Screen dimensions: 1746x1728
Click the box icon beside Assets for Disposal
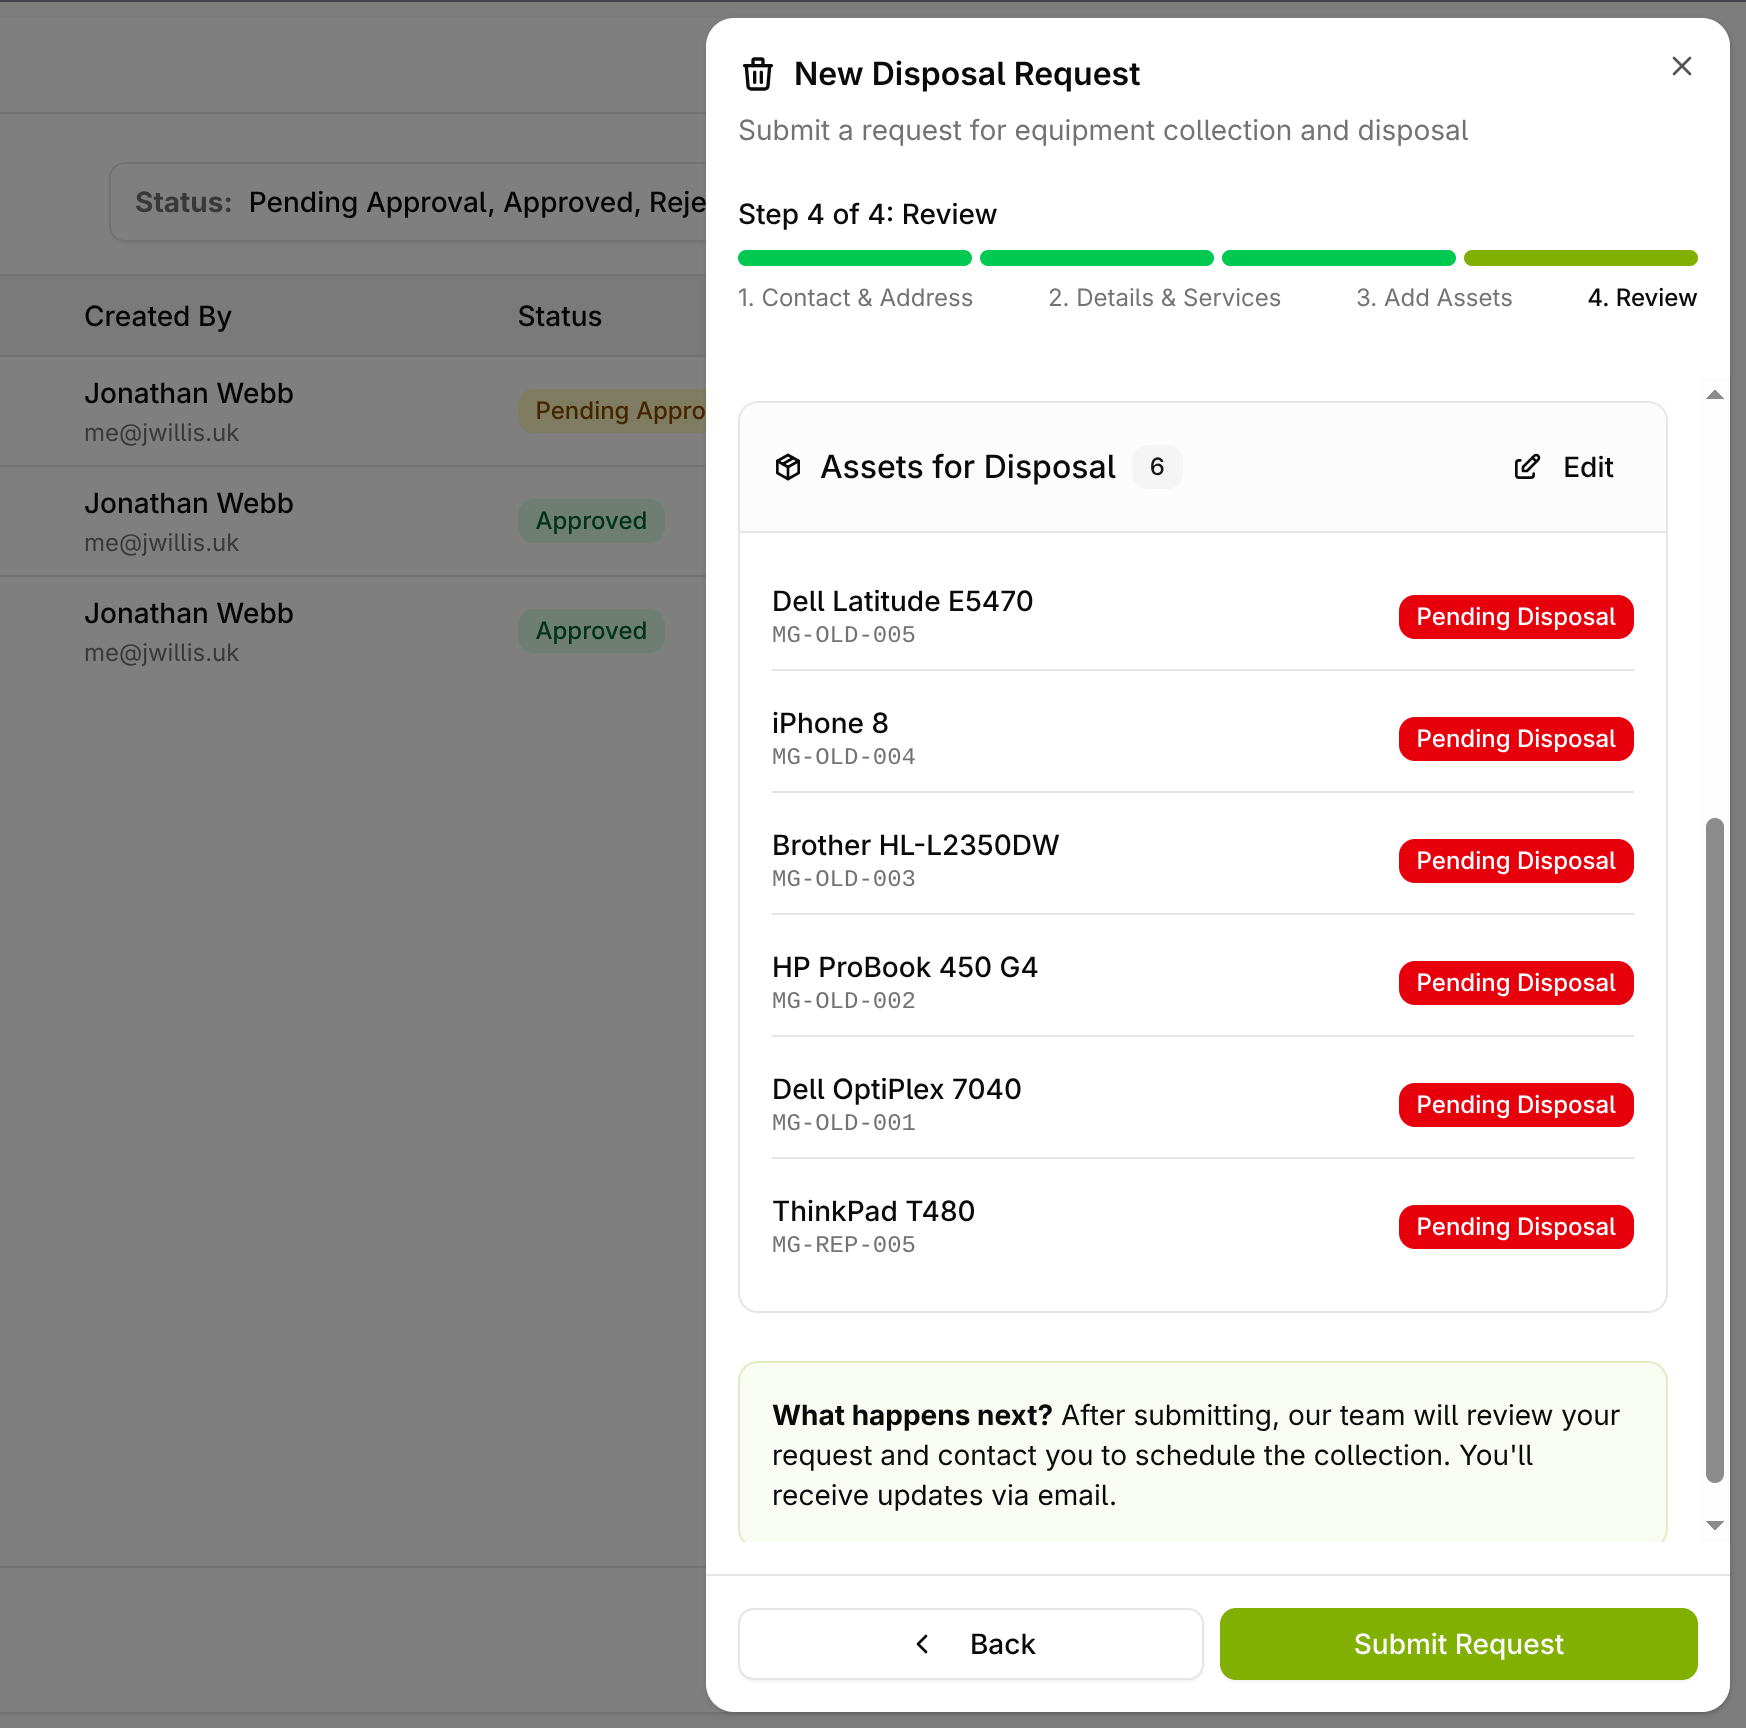pyautogui.click(x=788, y=467)
